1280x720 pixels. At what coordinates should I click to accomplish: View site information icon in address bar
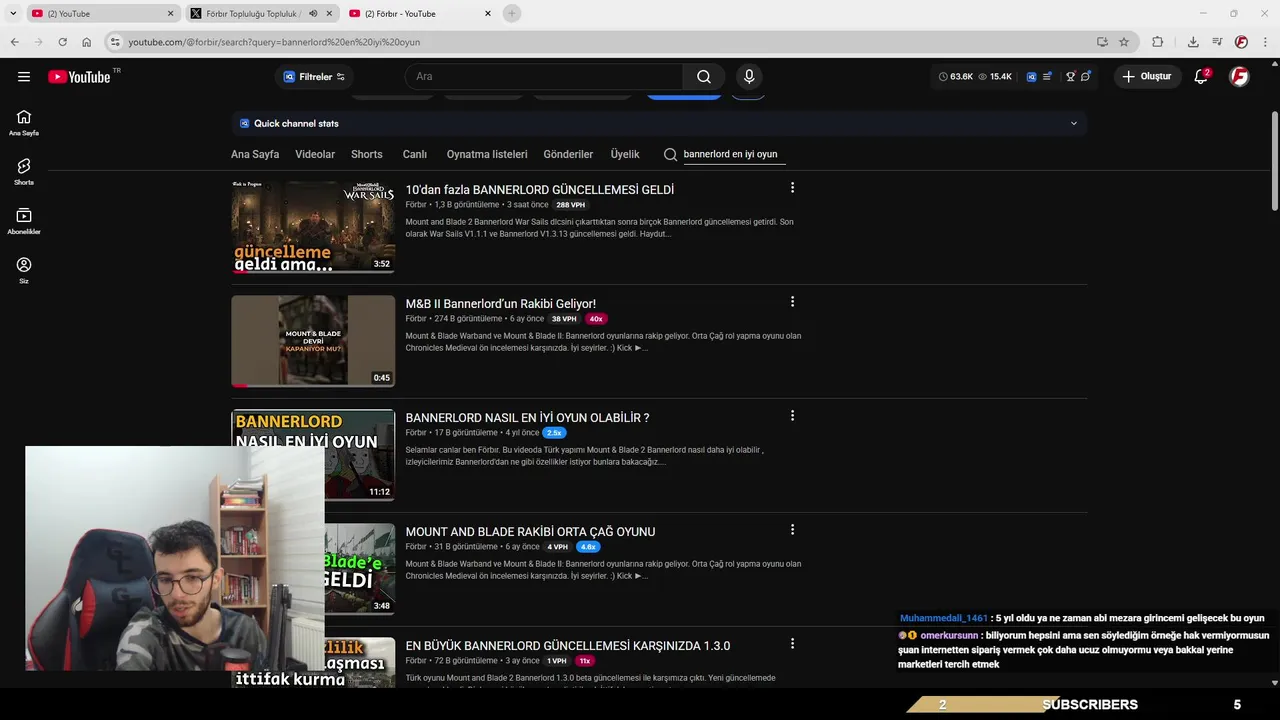(115, 42)
